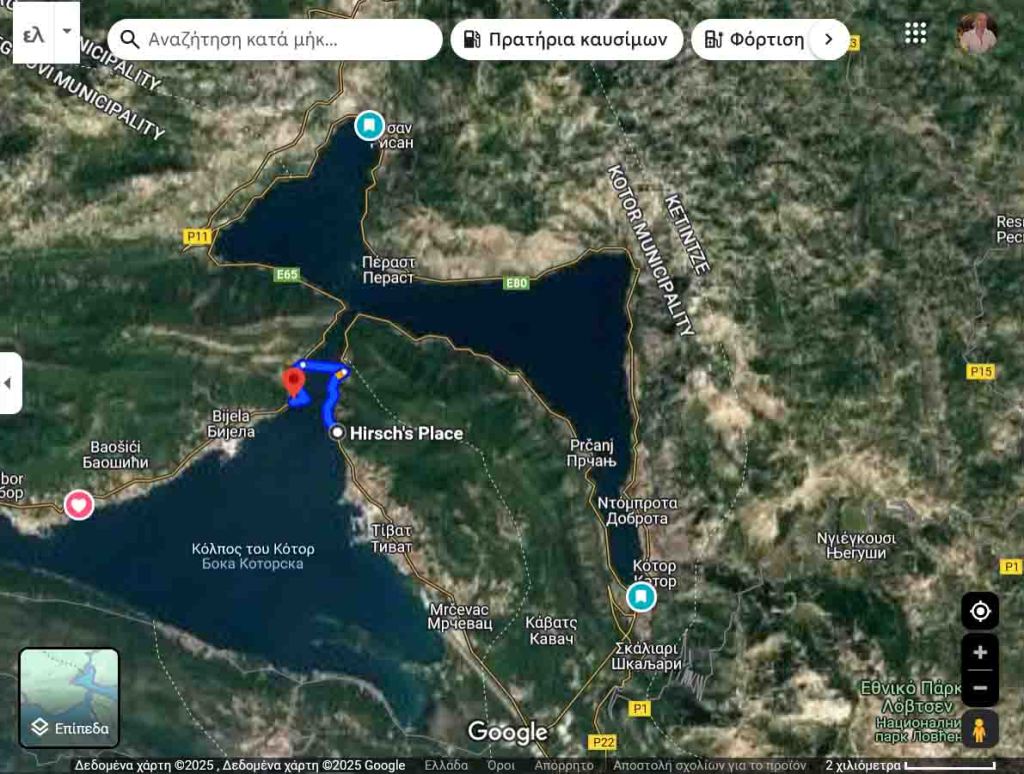Open the saved bookmark marker at Risan
Image resolution: width=1024 pixels, height=774 pixels.
click(369, 126)
